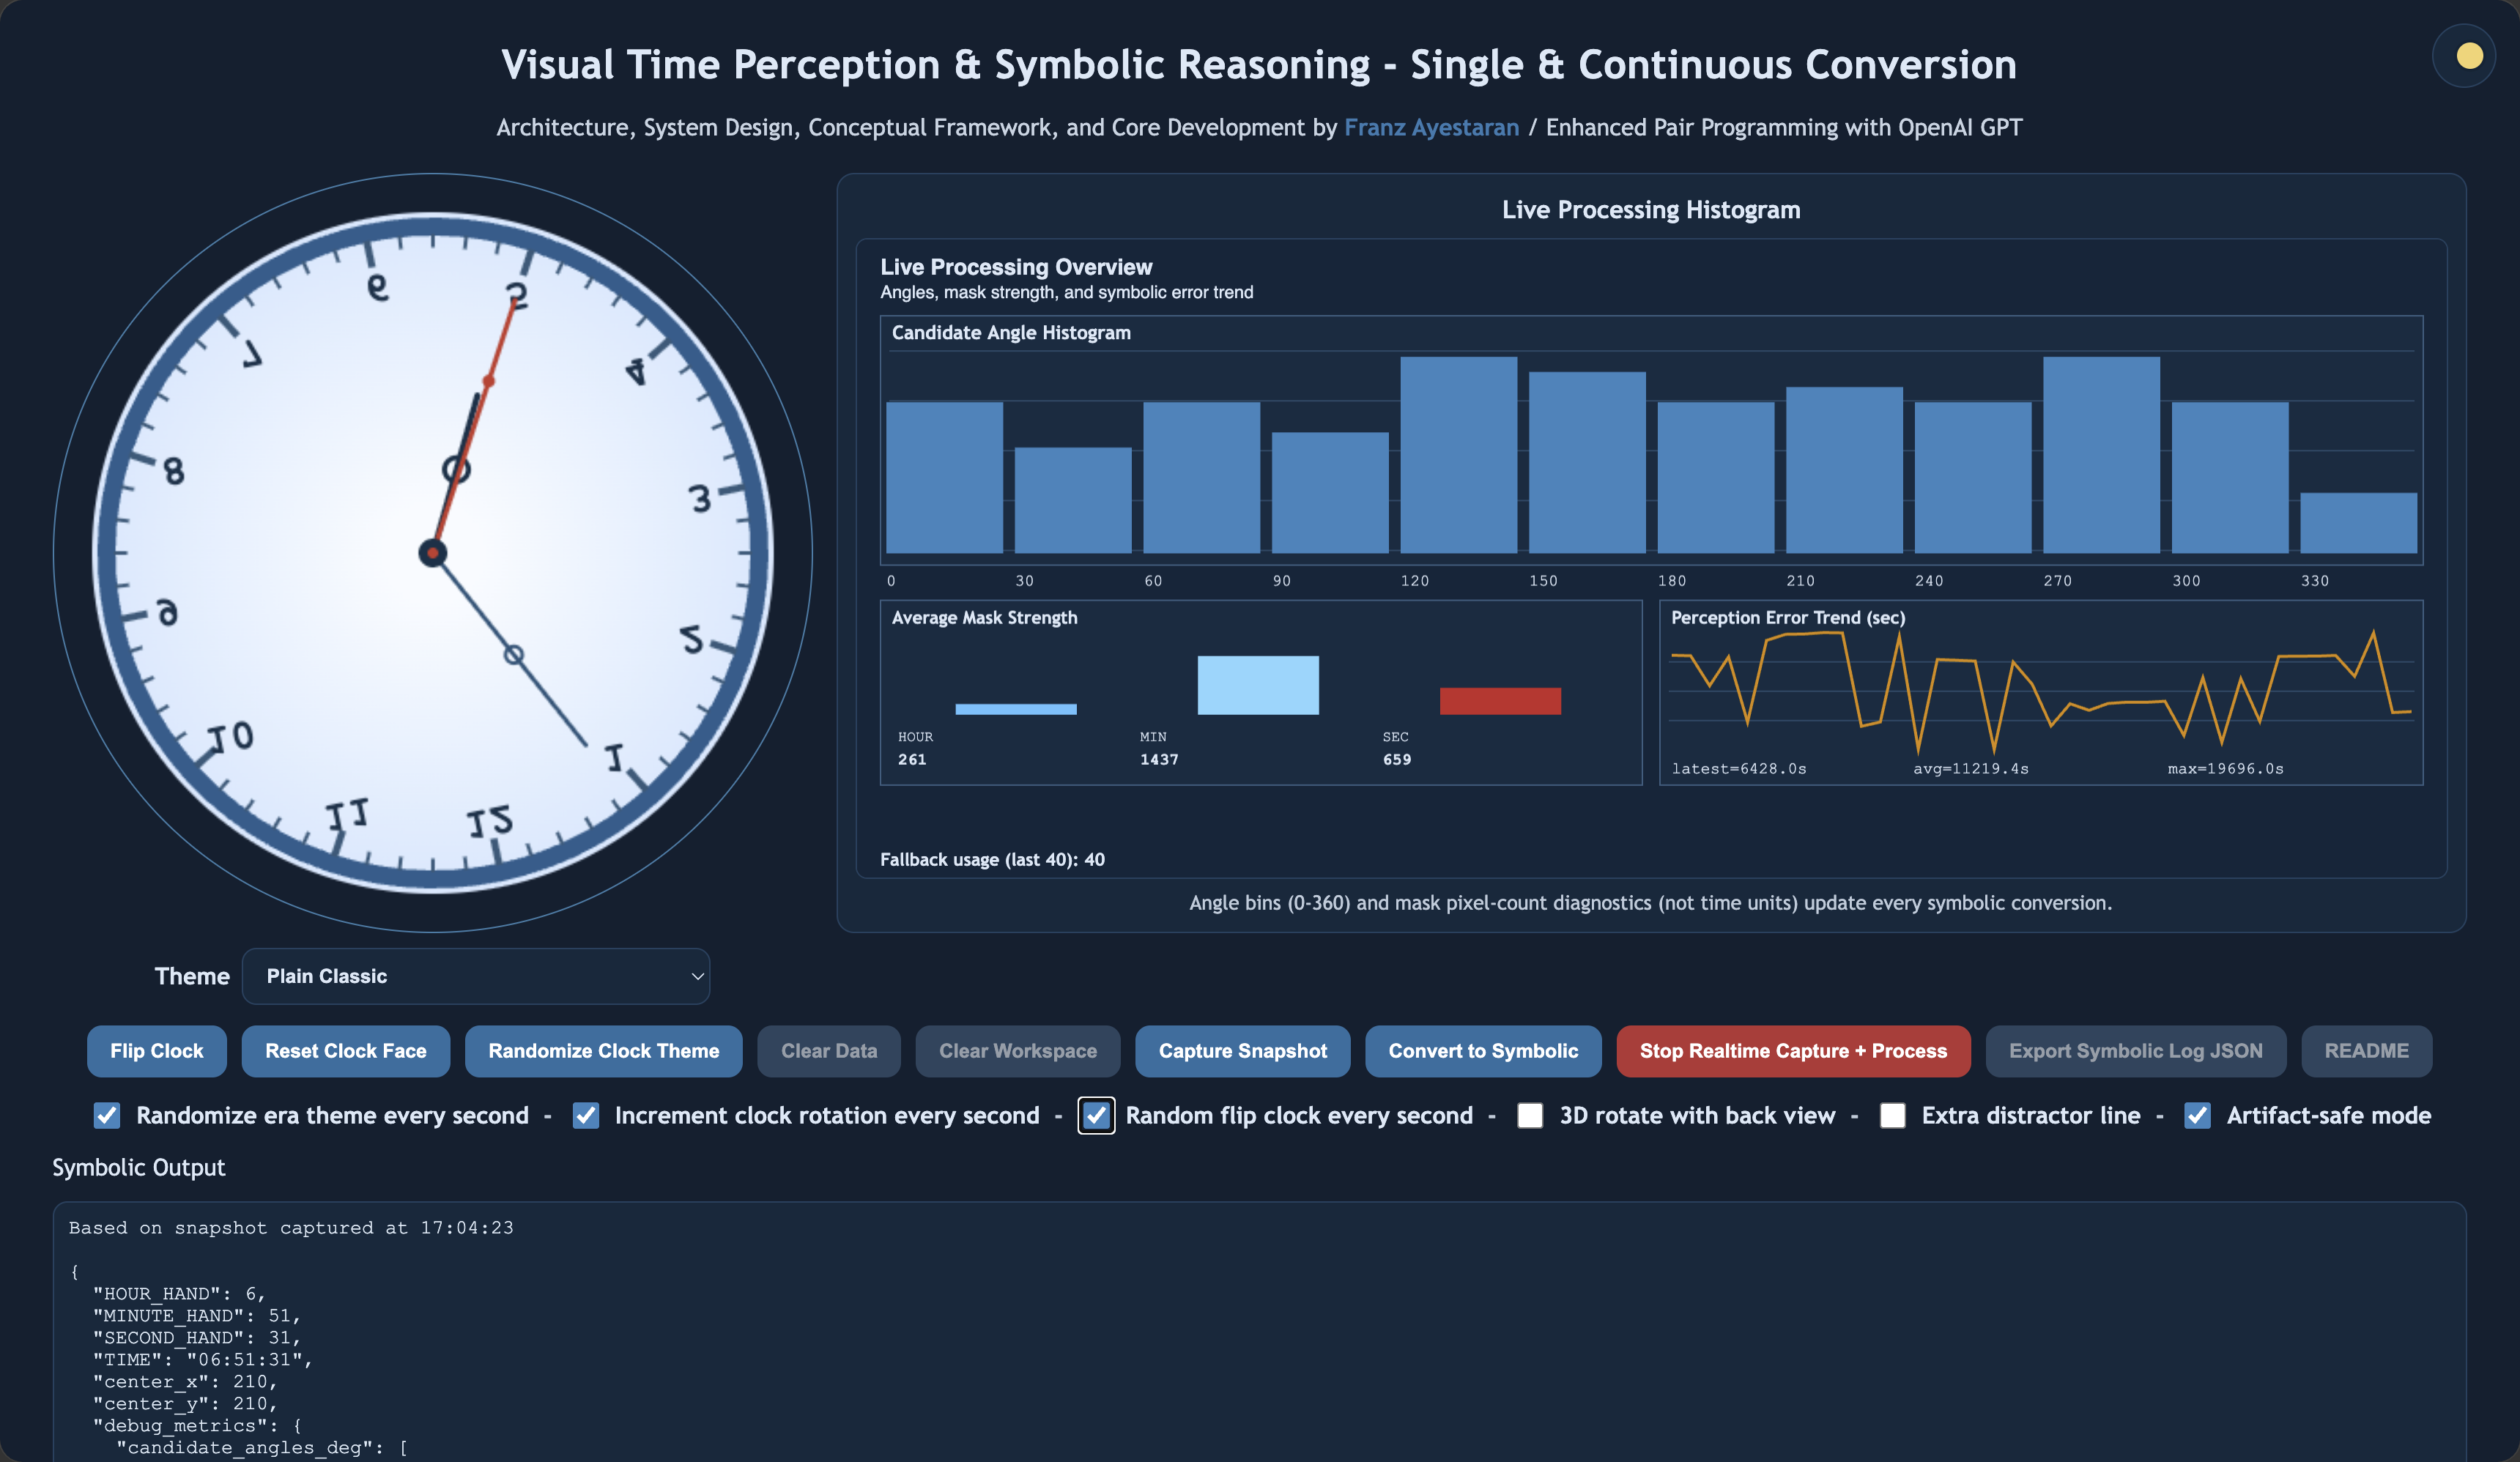Click the HOUR mask strength bar
This screenshot has width=2520, height=1462.
pos(1016,709)
